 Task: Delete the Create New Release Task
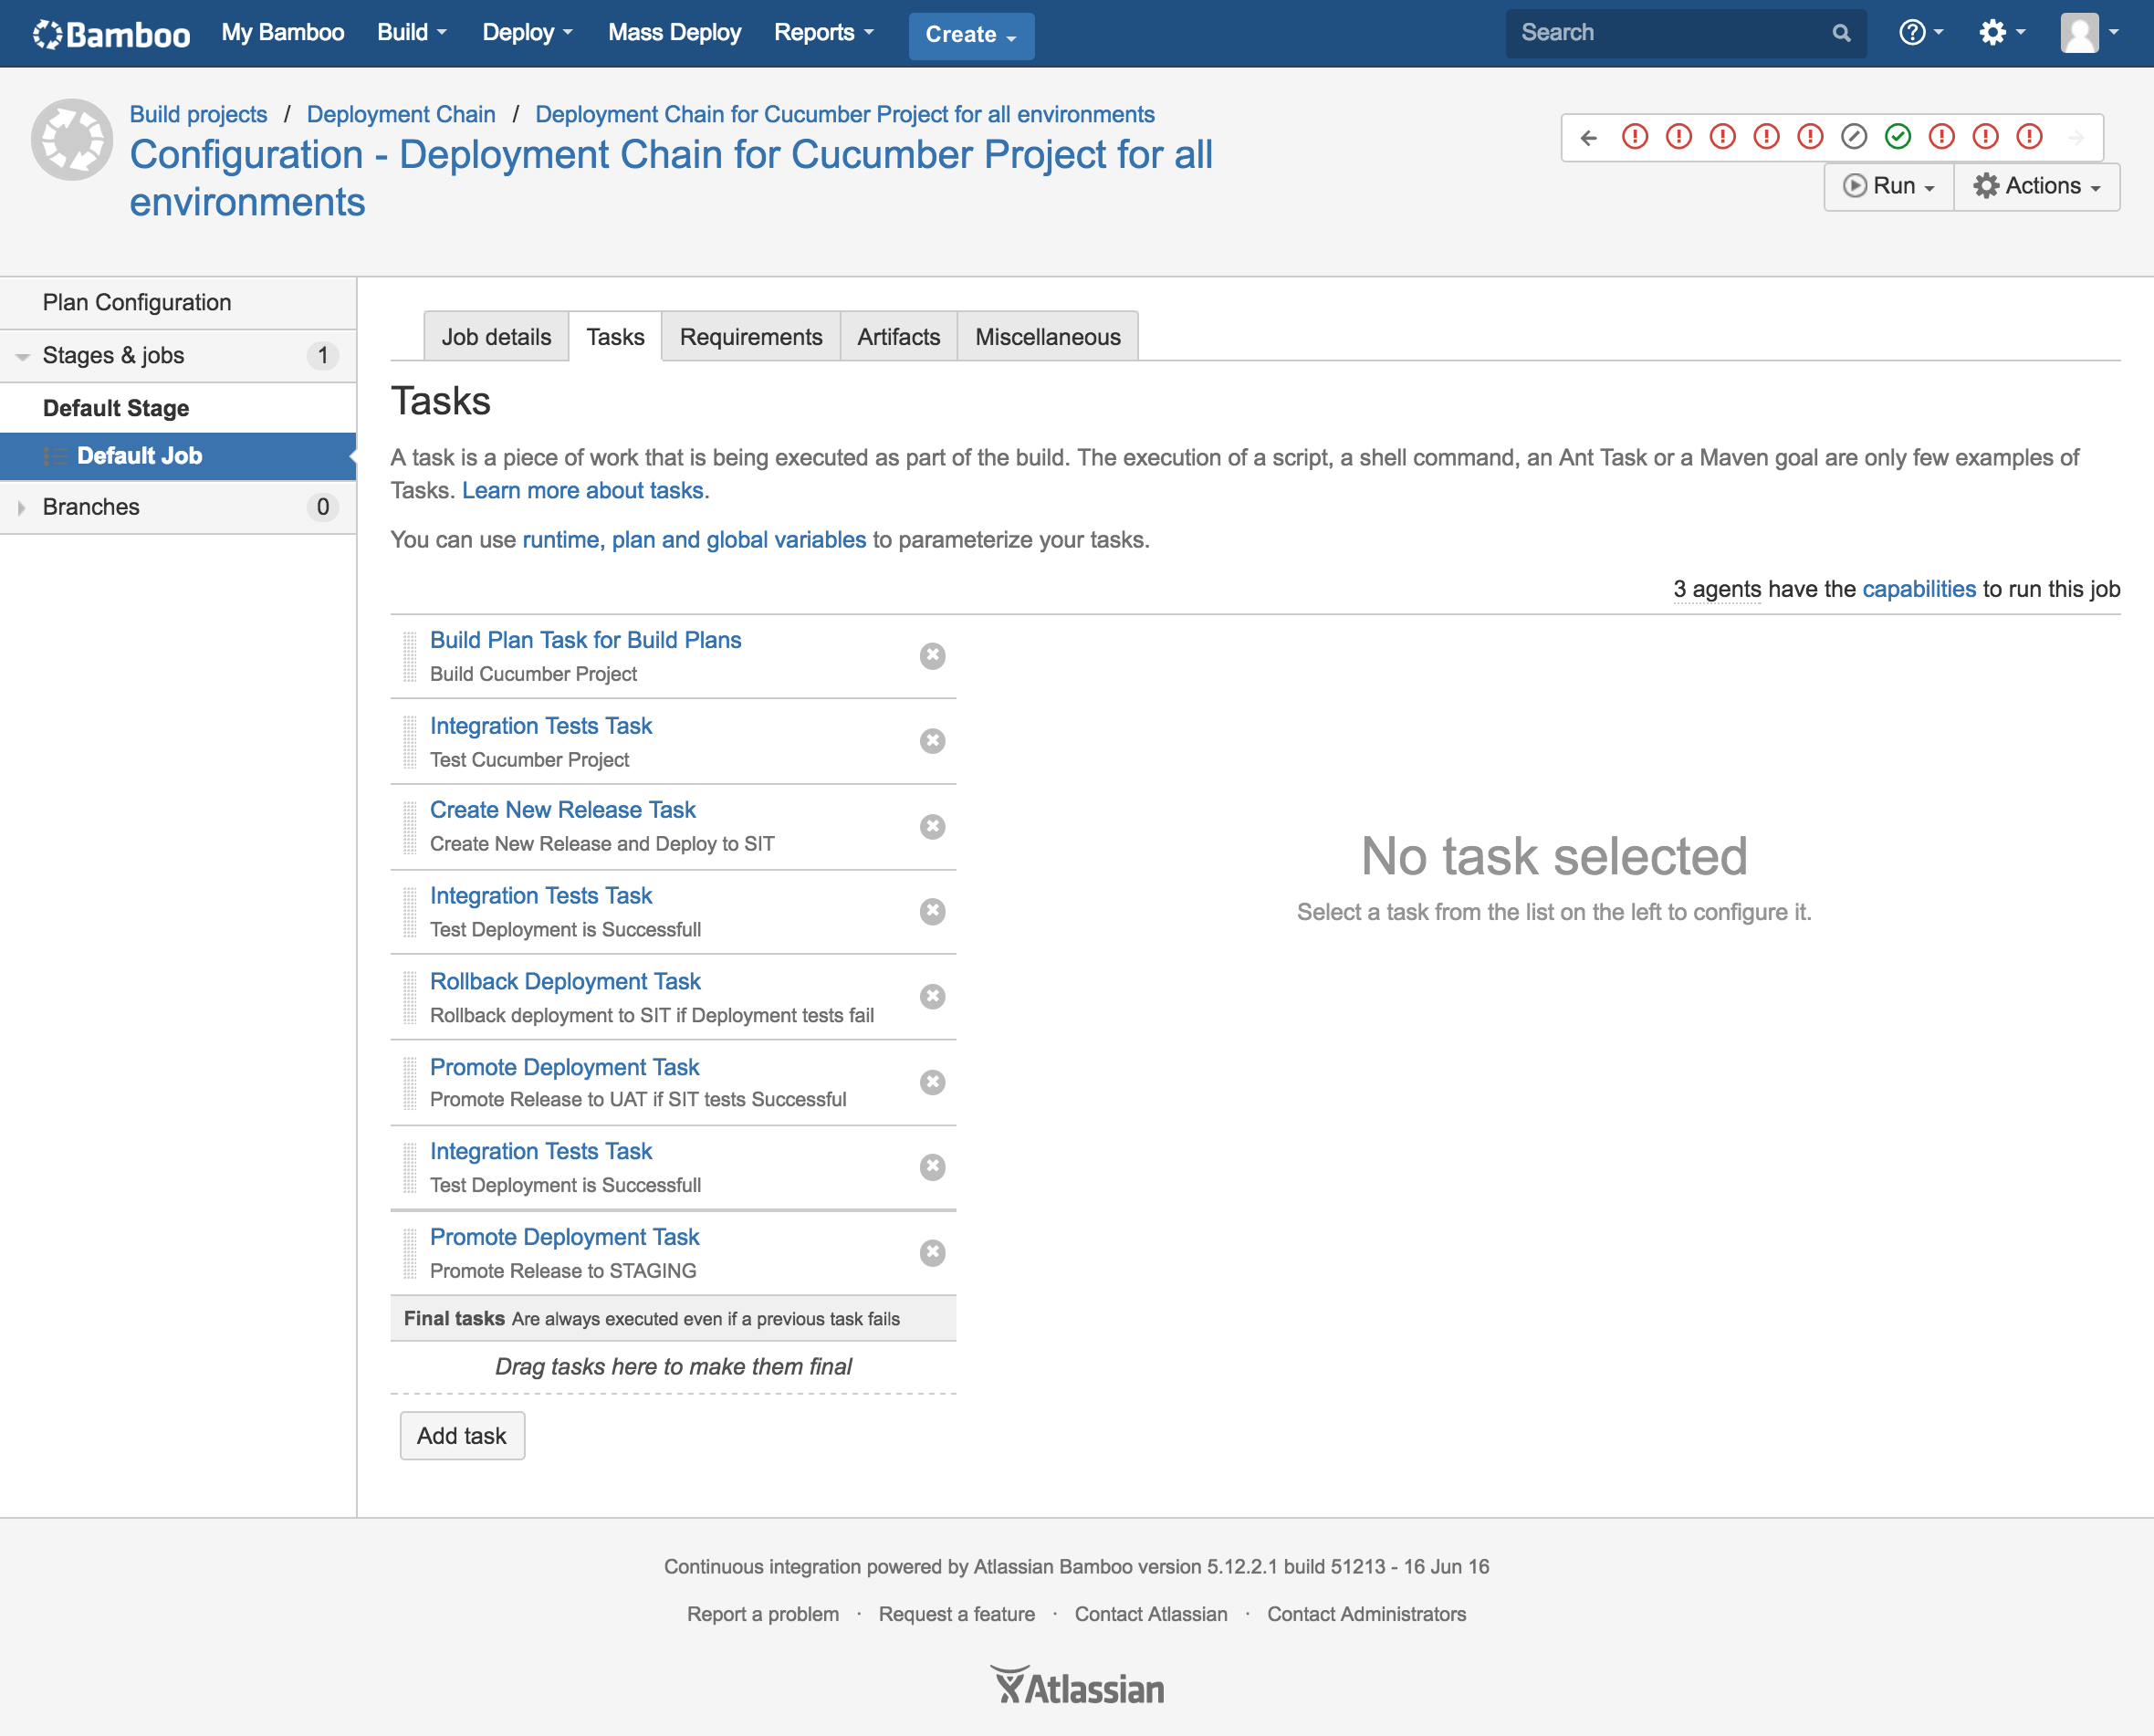(x=932, y=827)
